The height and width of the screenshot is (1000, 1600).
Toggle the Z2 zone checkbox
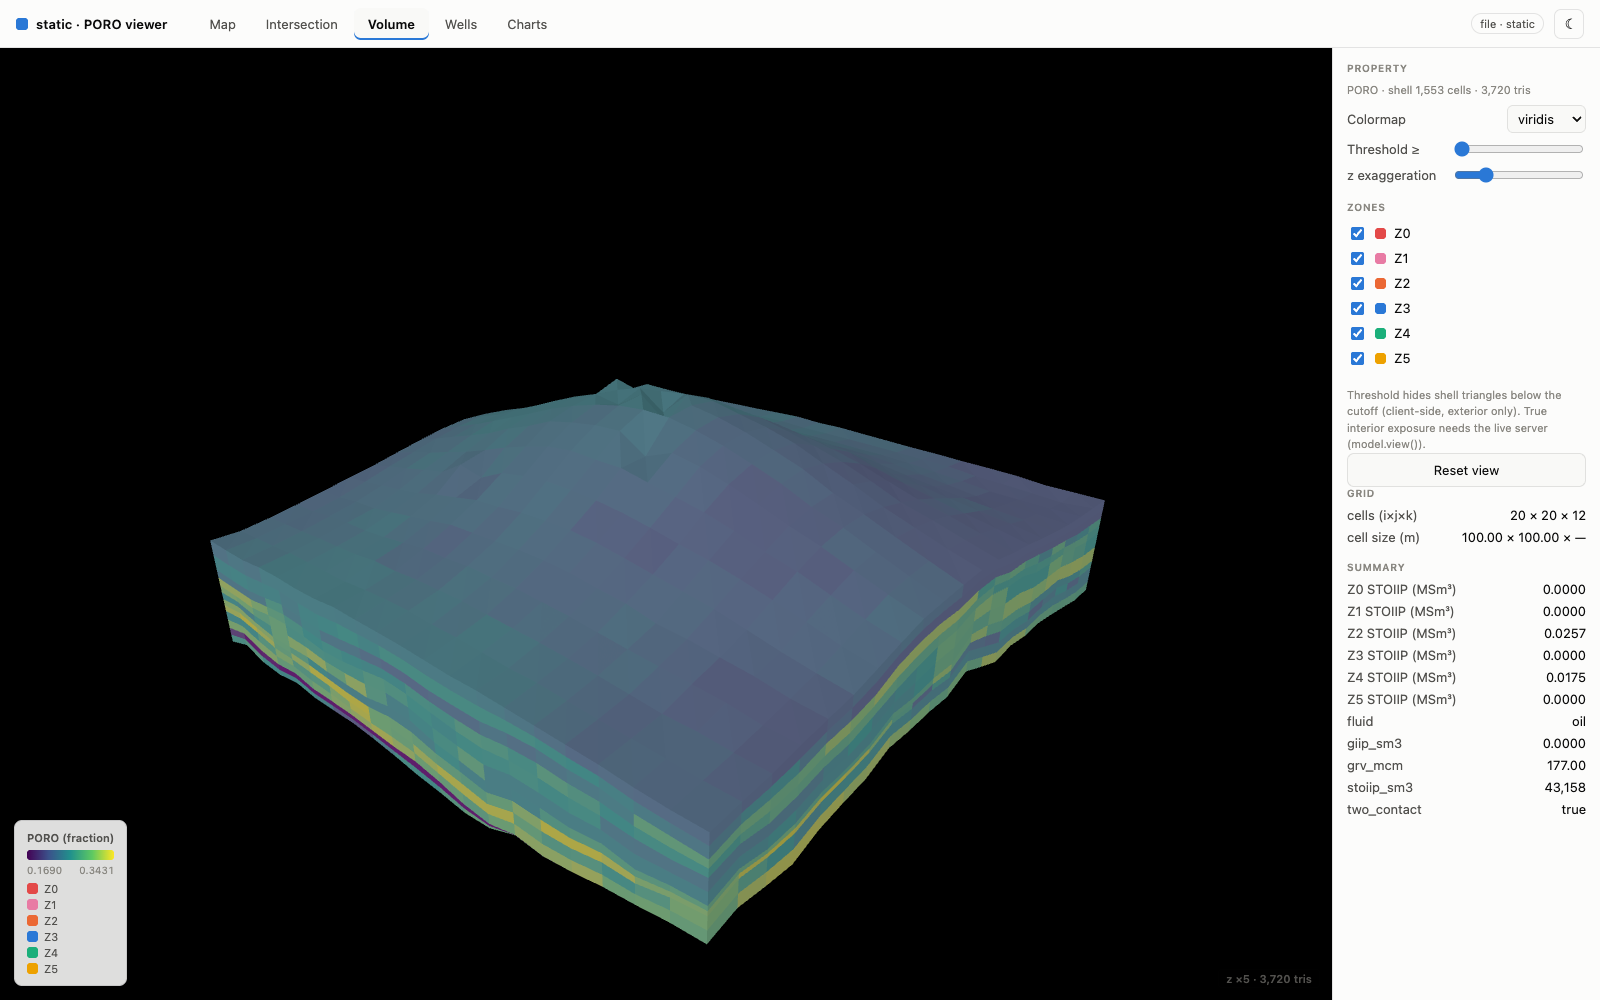[x=1357, y=283]
